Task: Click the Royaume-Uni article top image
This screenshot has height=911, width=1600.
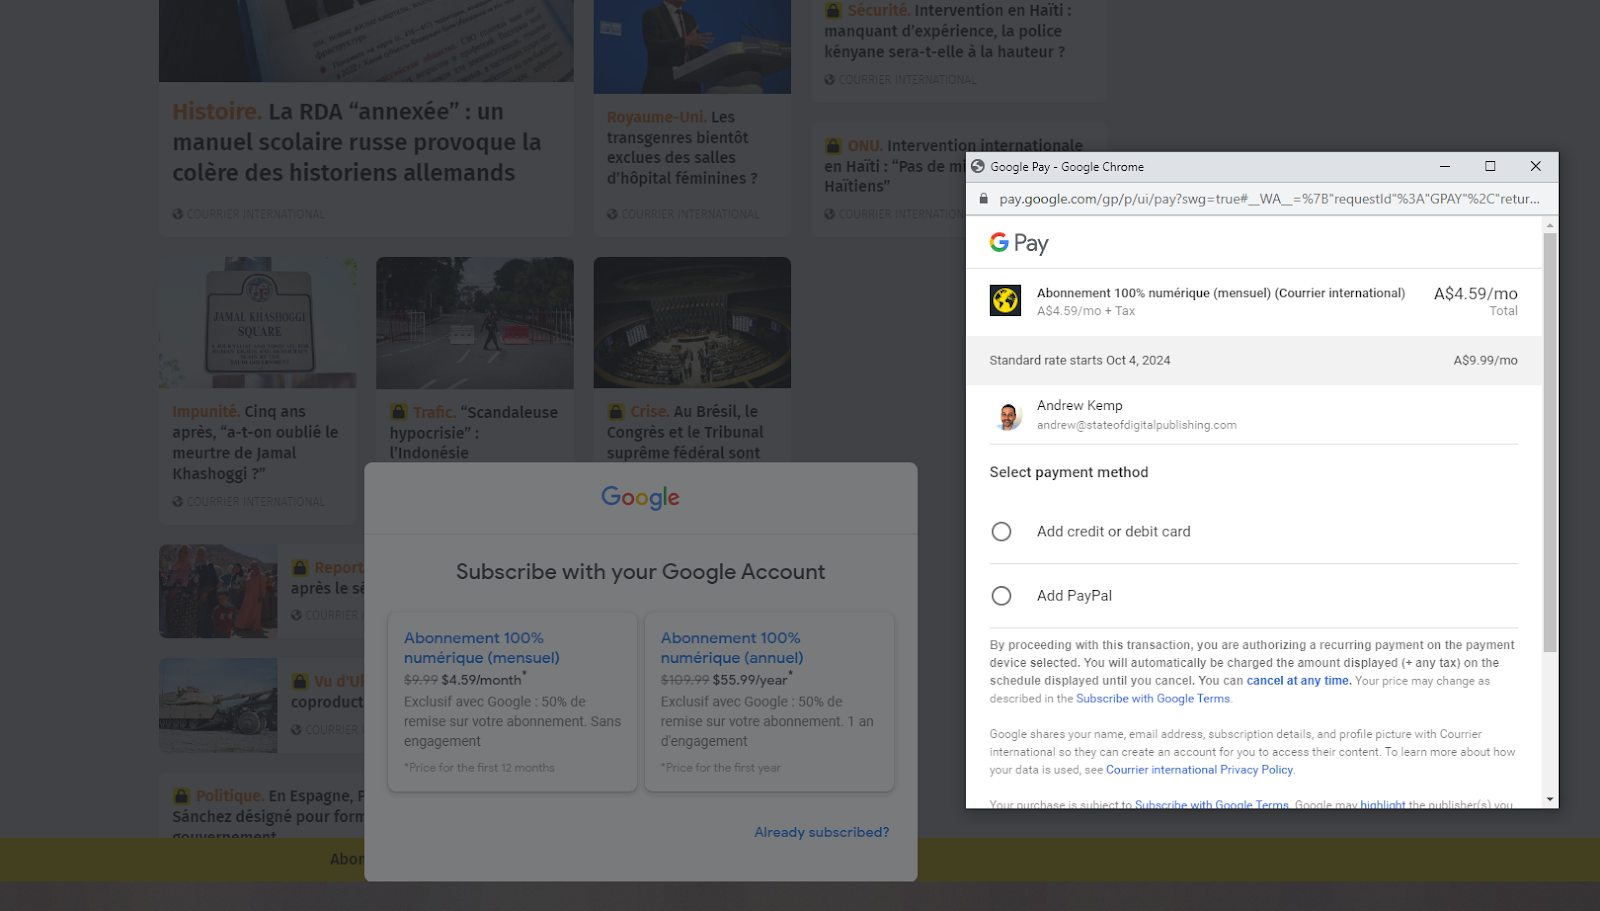Action: point(692,46)
